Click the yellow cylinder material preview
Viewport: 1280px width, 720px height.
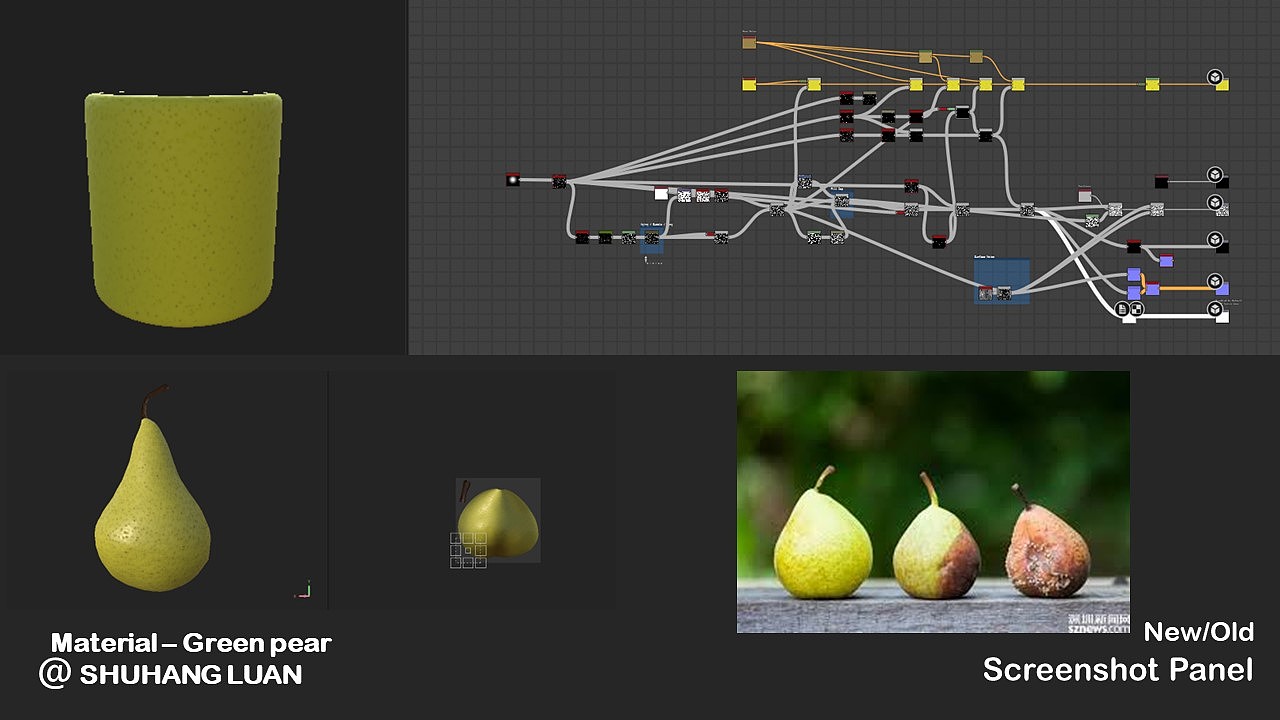coord(183,208)
